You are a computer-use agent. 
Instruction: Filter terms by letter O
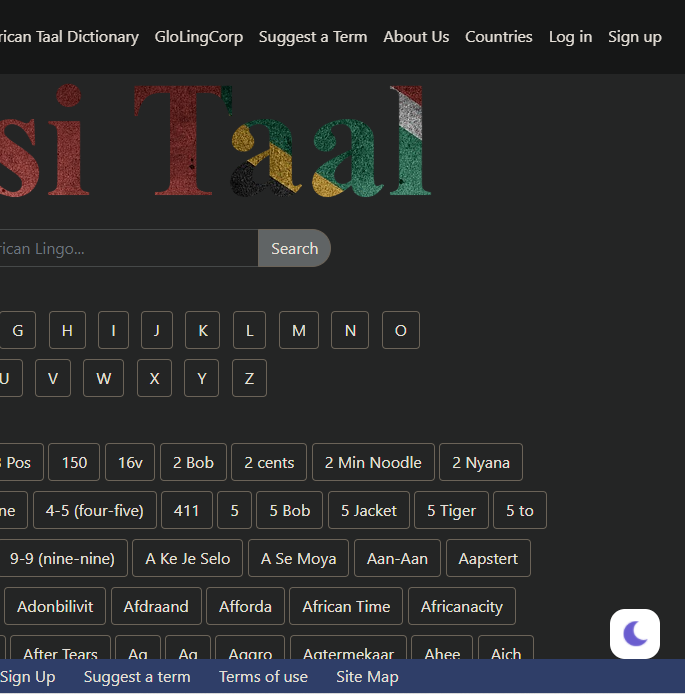coord(401,330)
